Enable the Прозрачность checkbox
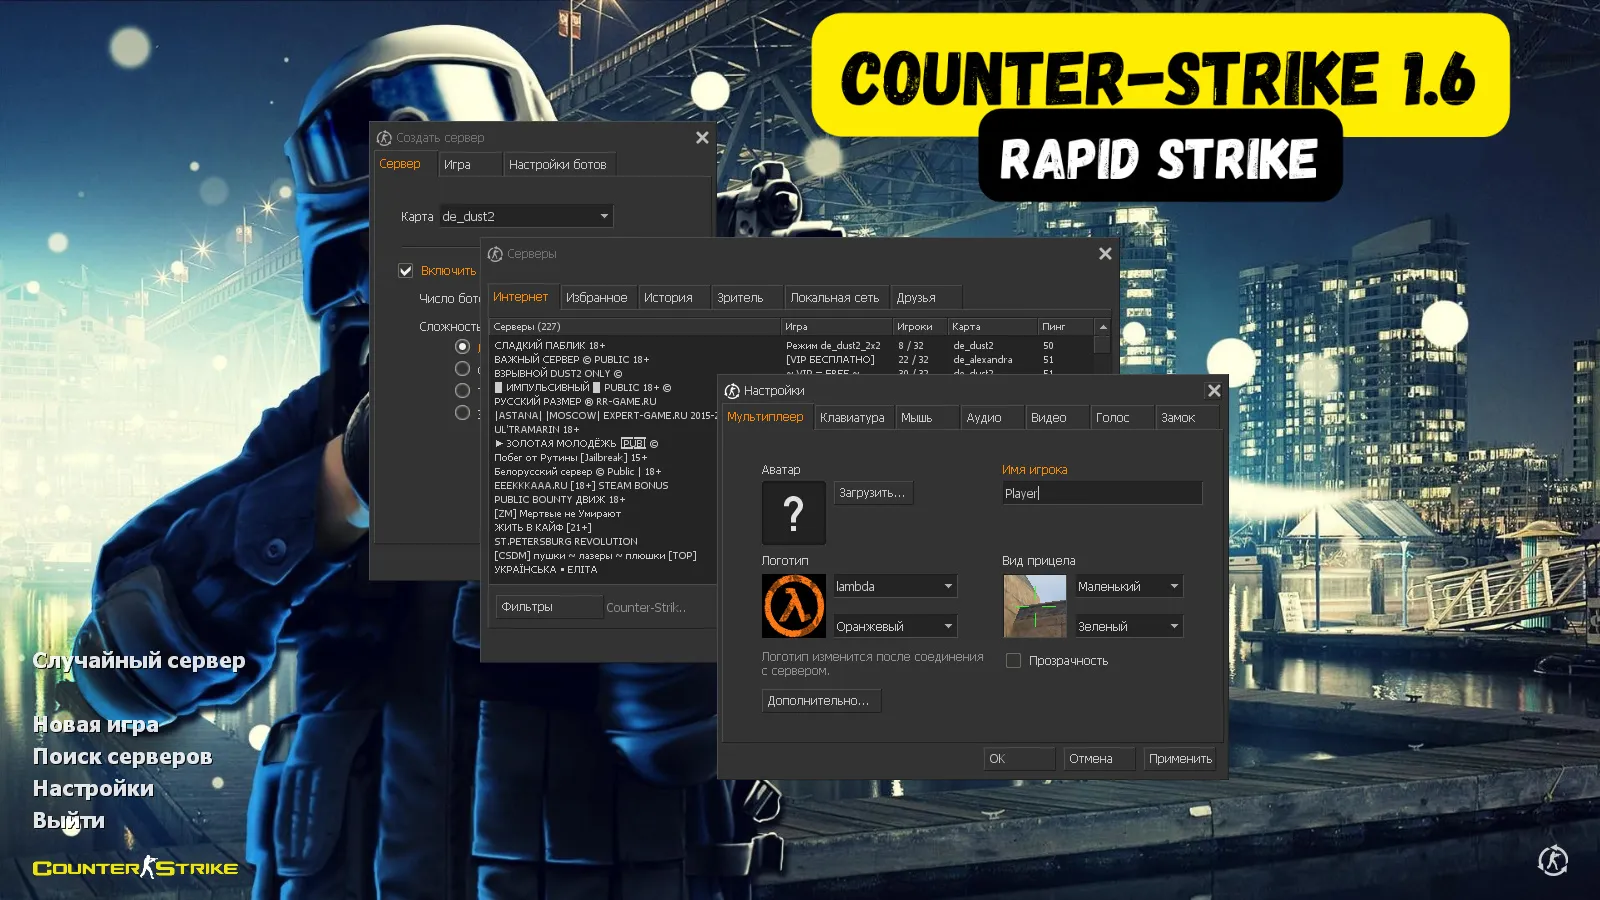 click(1013, 661)
